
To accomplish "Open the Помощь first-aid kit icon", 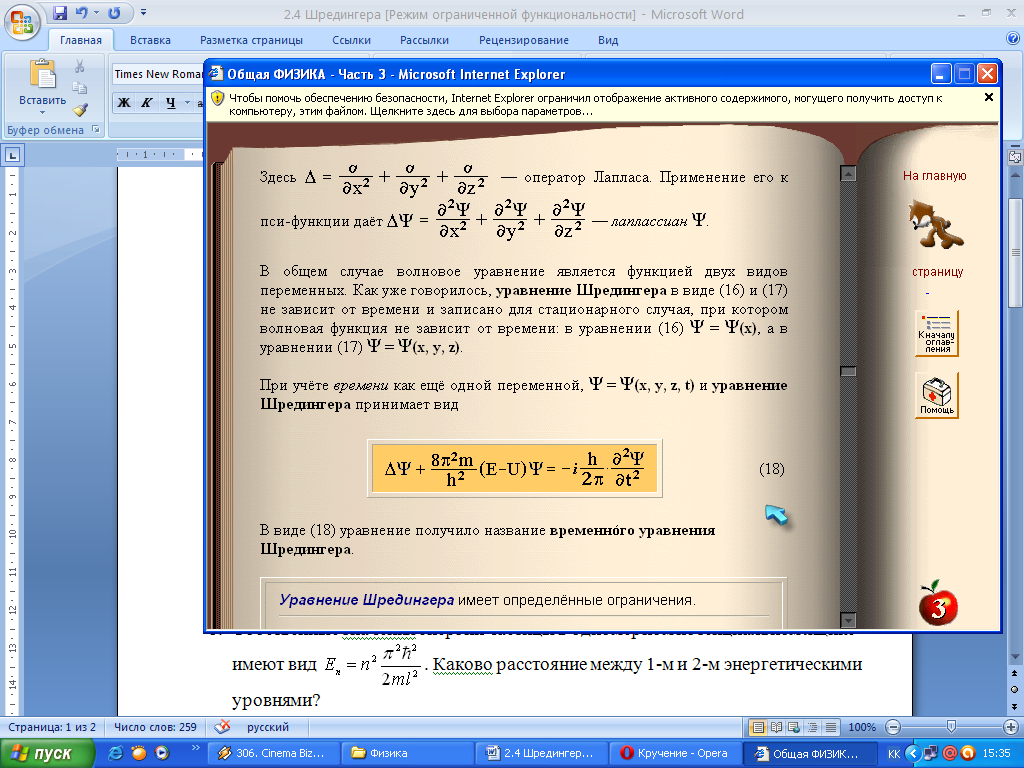I will (936, 396).
